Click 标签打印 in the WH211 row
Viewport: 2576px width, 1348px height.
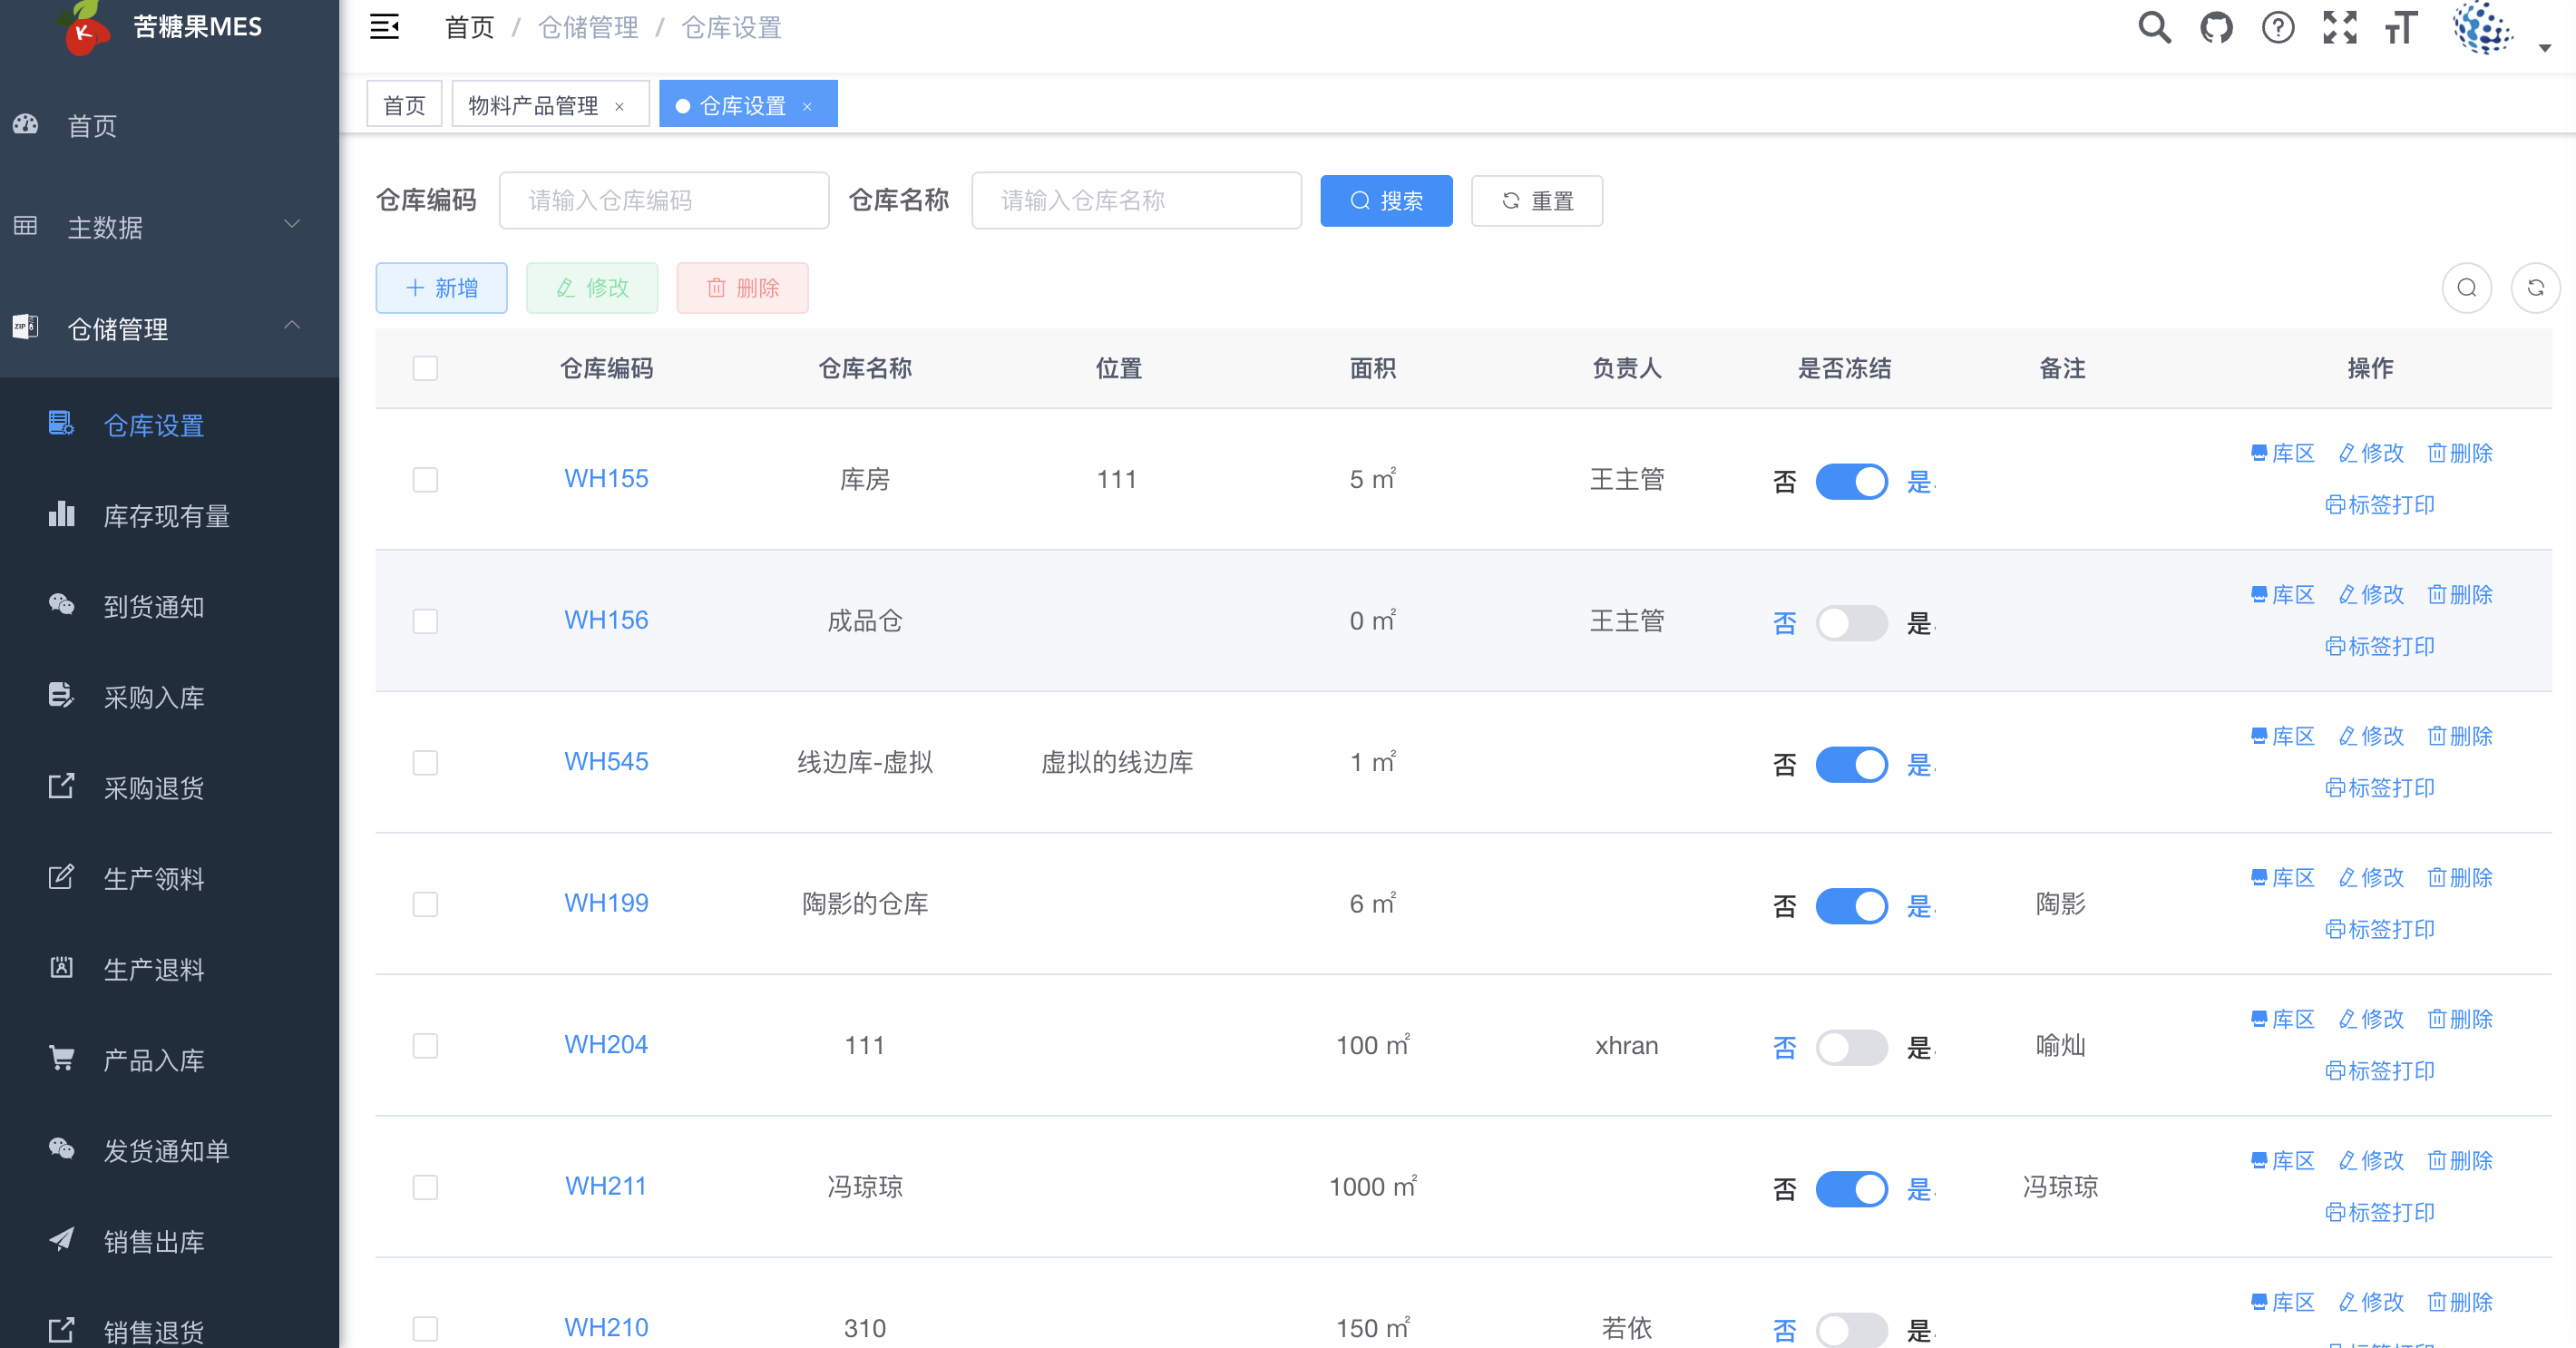click(x=2380, y=1212)
